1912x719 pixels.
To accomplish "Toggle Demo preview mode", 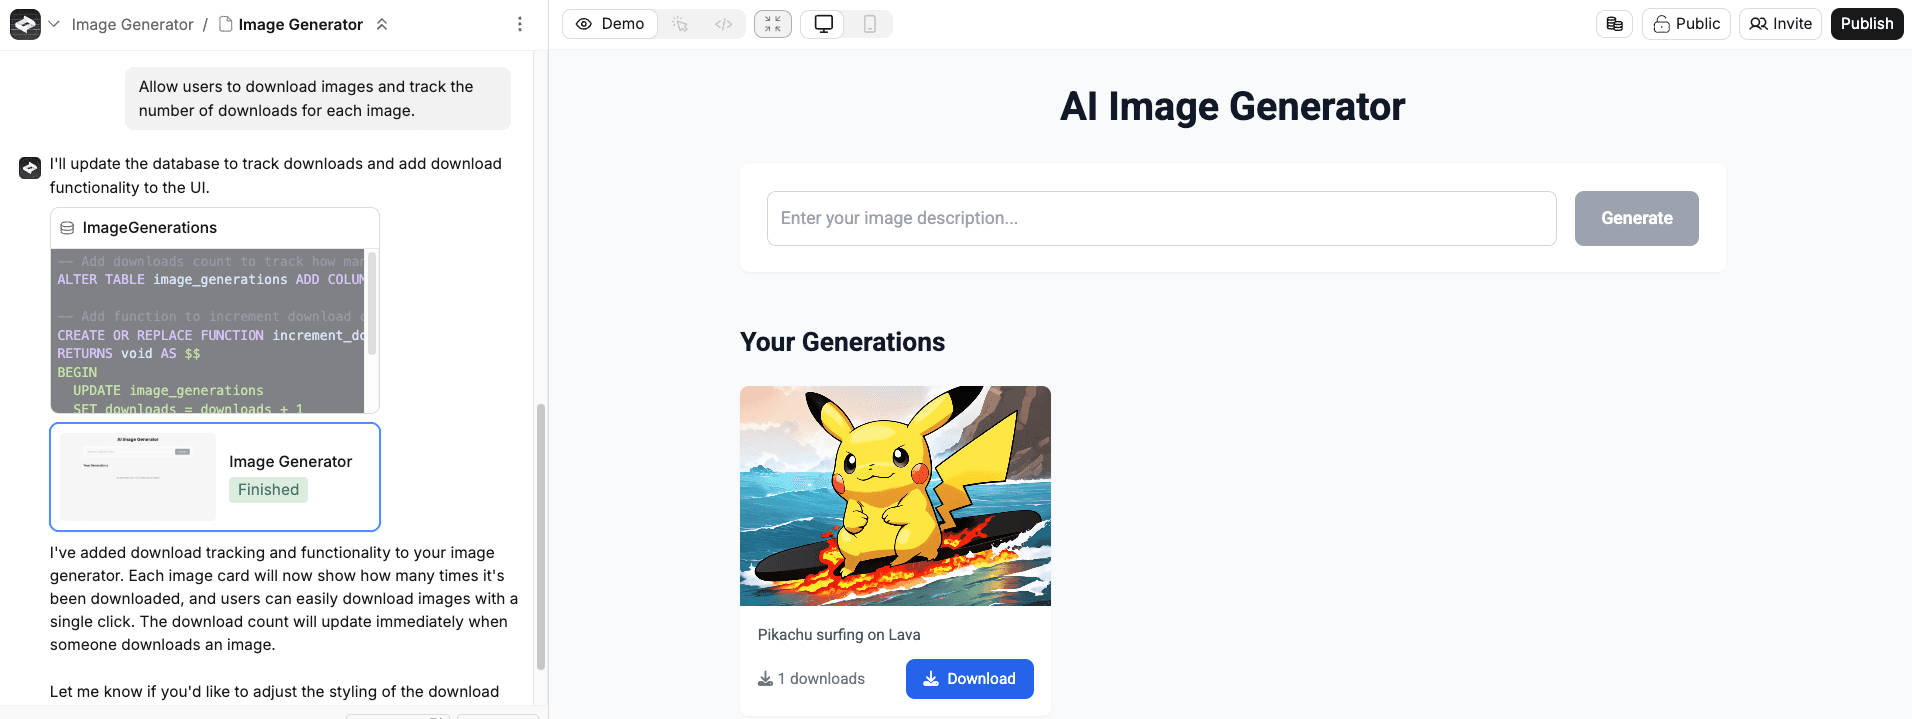I will click(x=610, y=24).
